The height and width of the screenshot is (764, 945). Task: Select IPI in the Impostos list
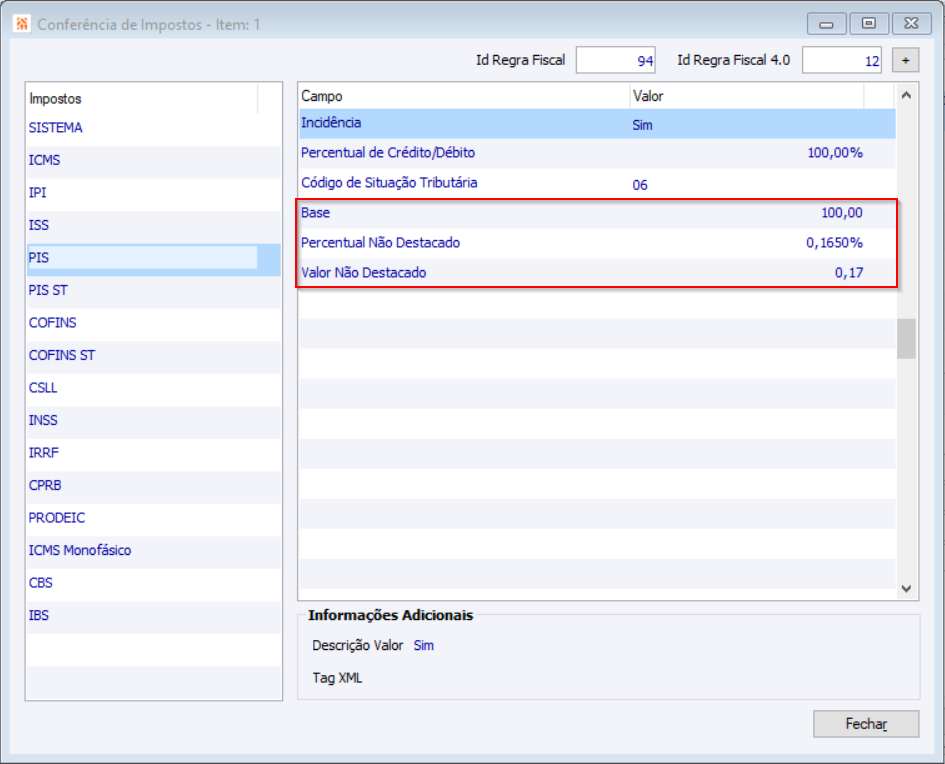(154, 193)
